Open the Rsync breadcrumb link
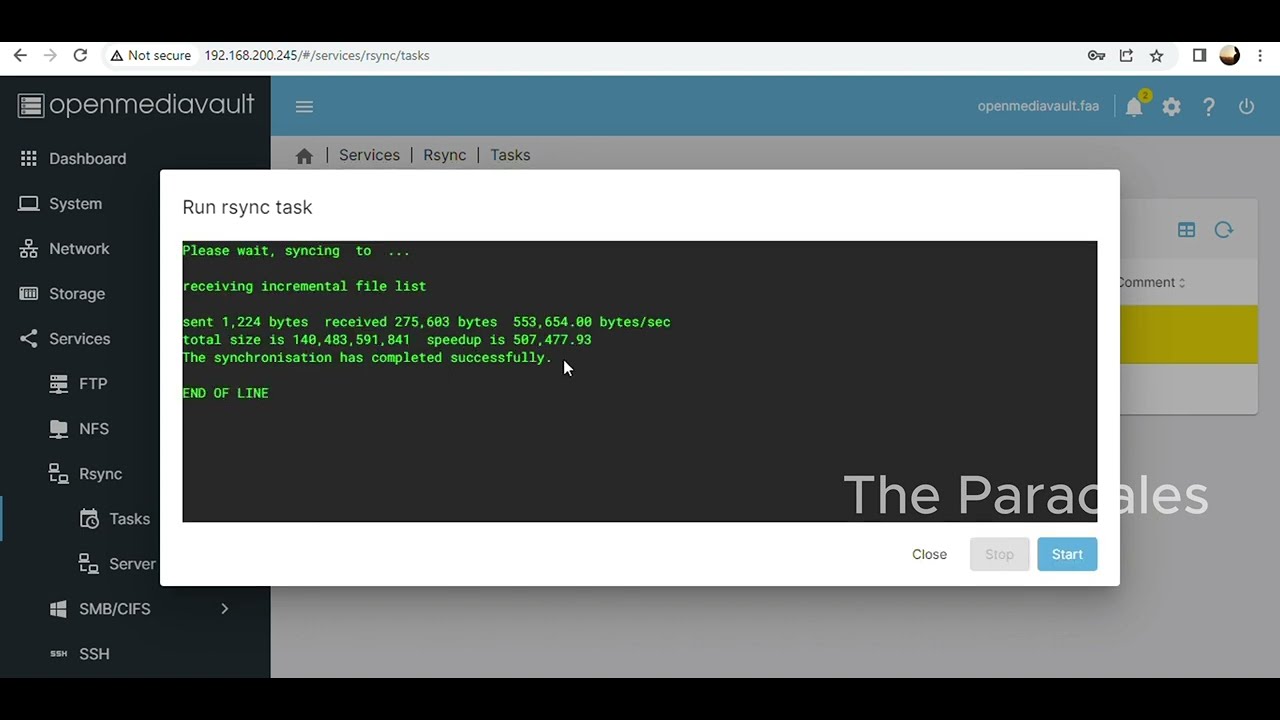This screenshot has width=1280, height=720. pos(444,155)
